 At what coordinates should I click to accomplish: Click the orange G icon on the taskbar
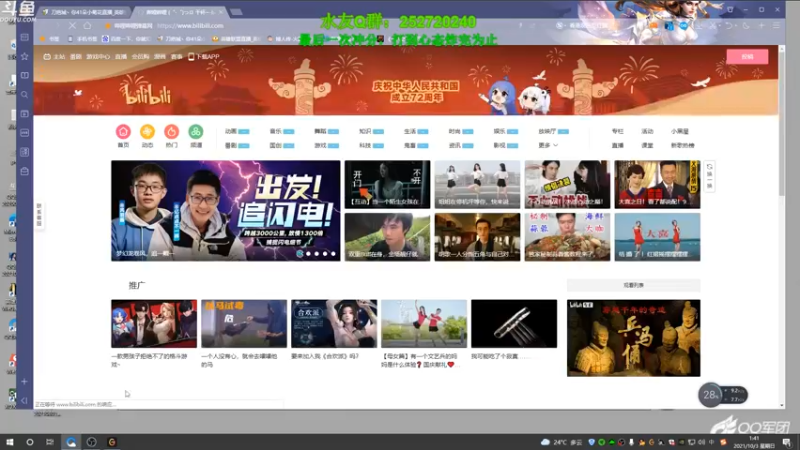(112, 442)
